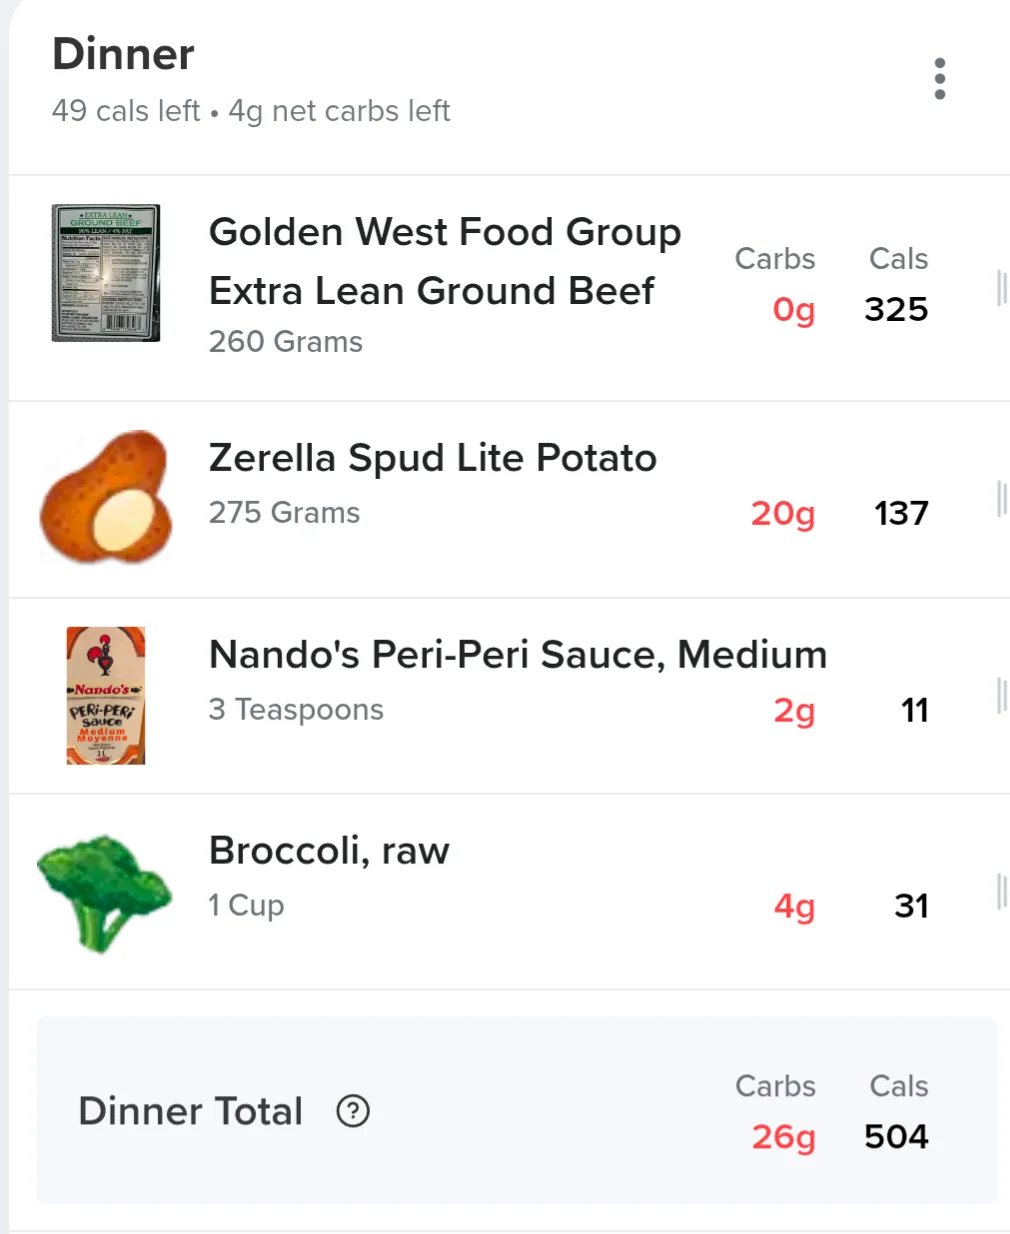Viewport: 1010px width, 1234px height.
Task: Click the 3 Teaspoons serving amount
Action: pos(296,710)
